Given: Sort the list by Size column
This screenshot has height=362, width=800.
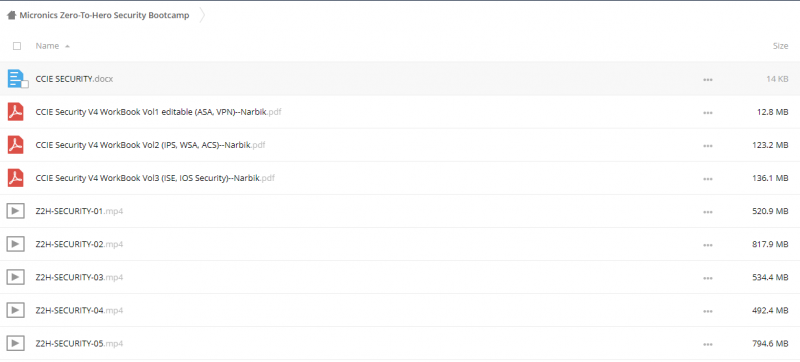Looking at the screenshot, I should point(780,46).
